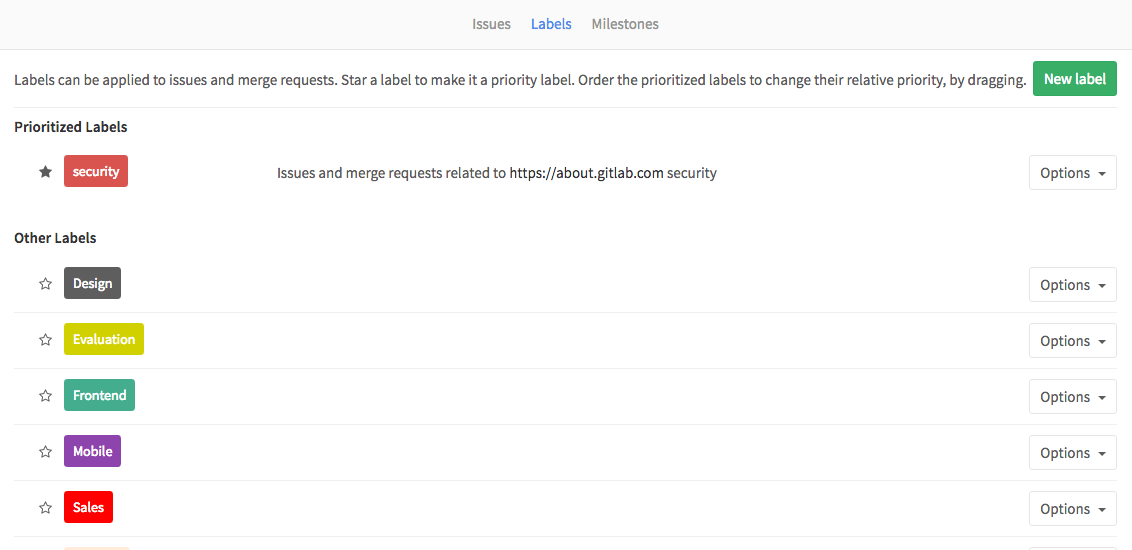
Task: Open the Mobile label Options menu
Action: point(1073,453)
